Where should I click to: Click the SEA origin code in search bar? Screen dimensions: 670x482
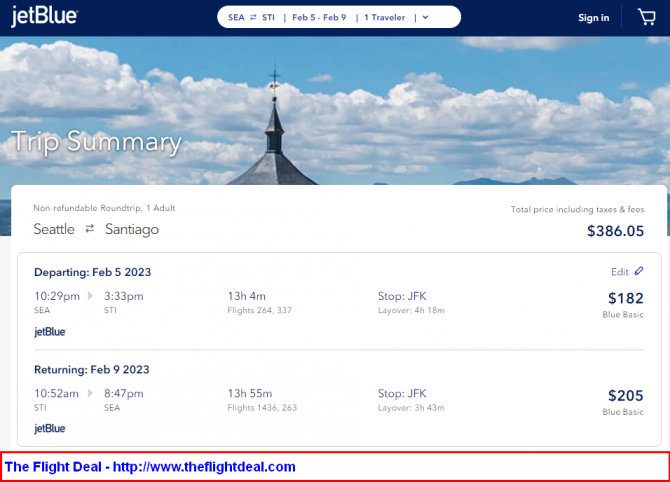point(236,18)
